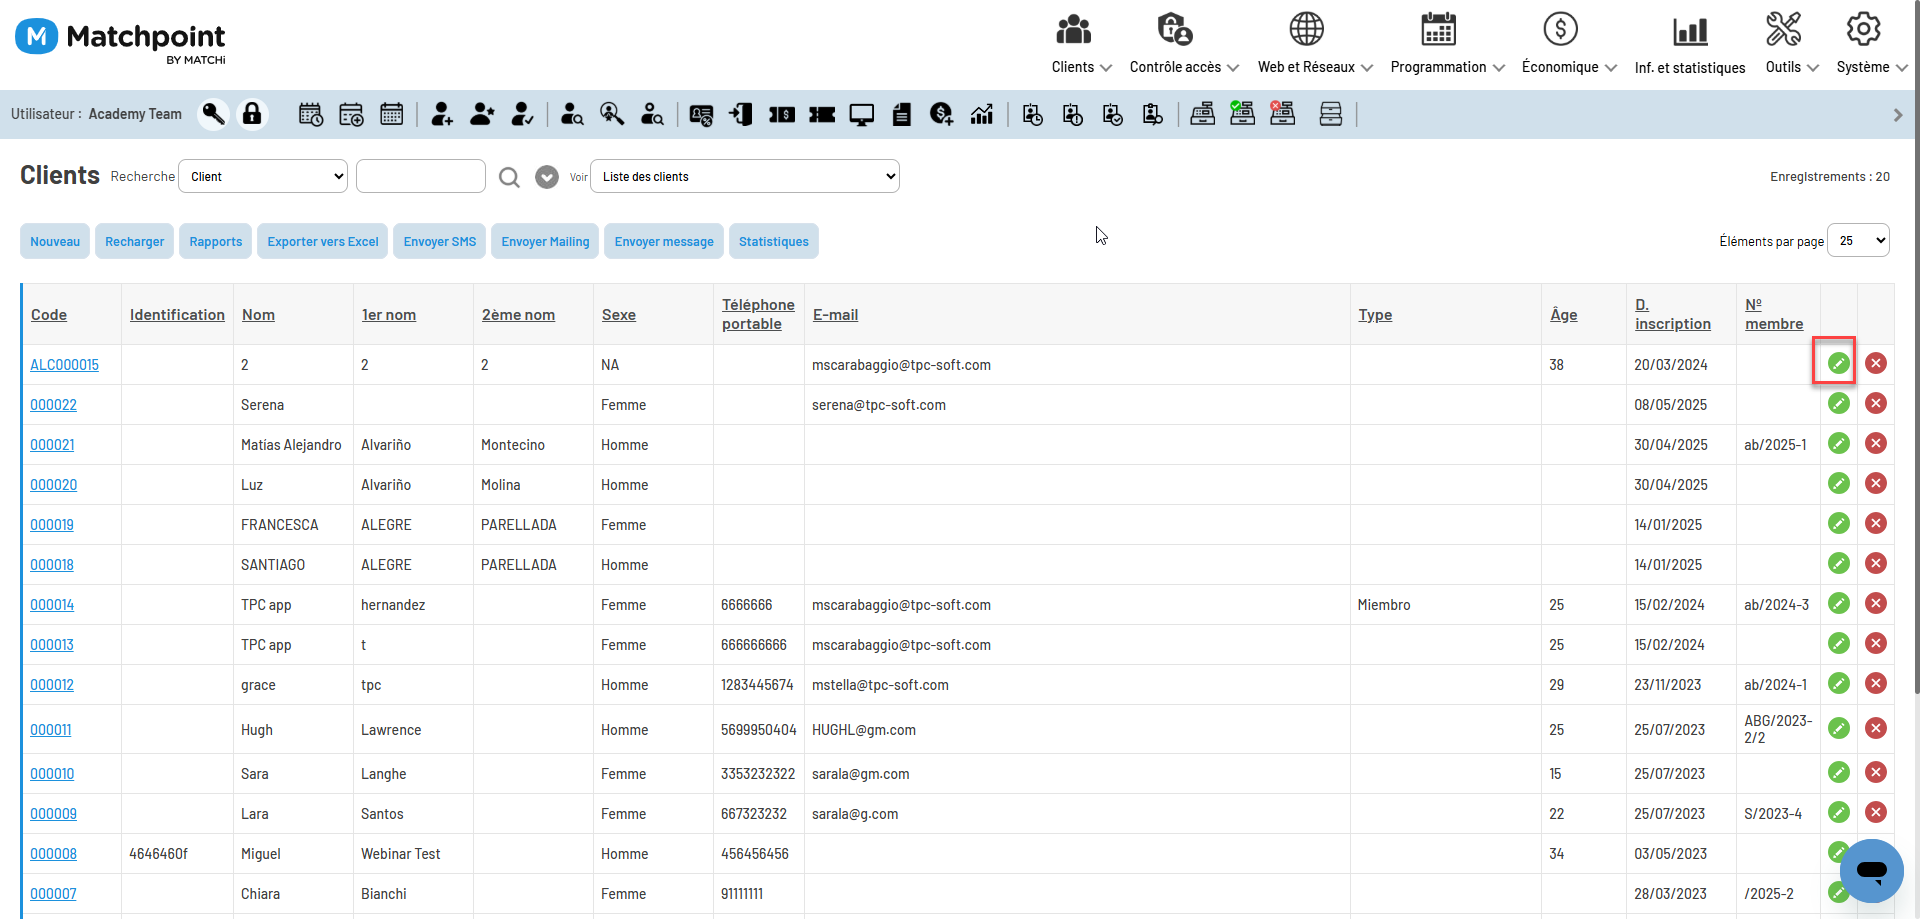Viewport: 1920px width, 919px height.
Task: Open the Web et Réseaux menu
Action: click(x=1315, y=44)
